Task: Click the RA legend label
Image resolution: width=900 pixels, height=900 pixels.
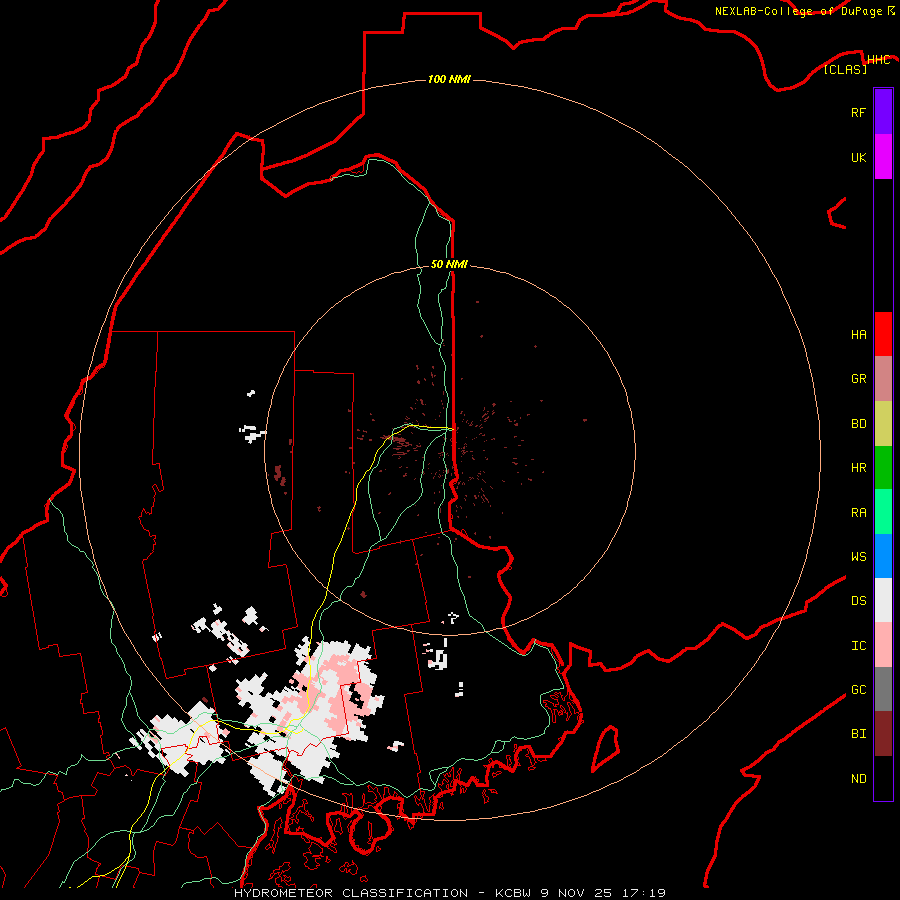Action: click(858, 513)
